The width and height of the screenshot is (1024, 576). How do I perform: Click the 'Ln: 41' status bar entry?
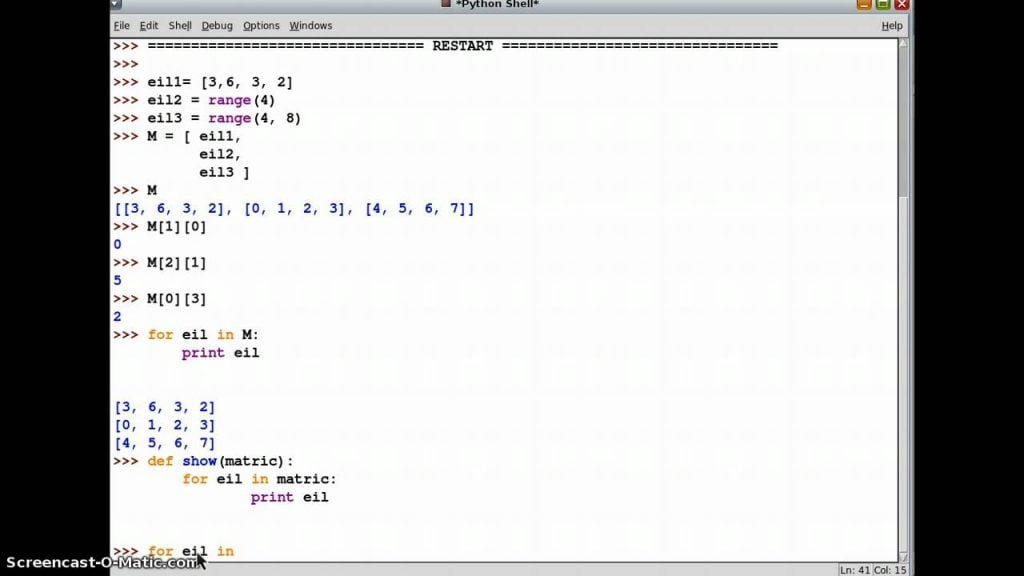pos(855,570)
